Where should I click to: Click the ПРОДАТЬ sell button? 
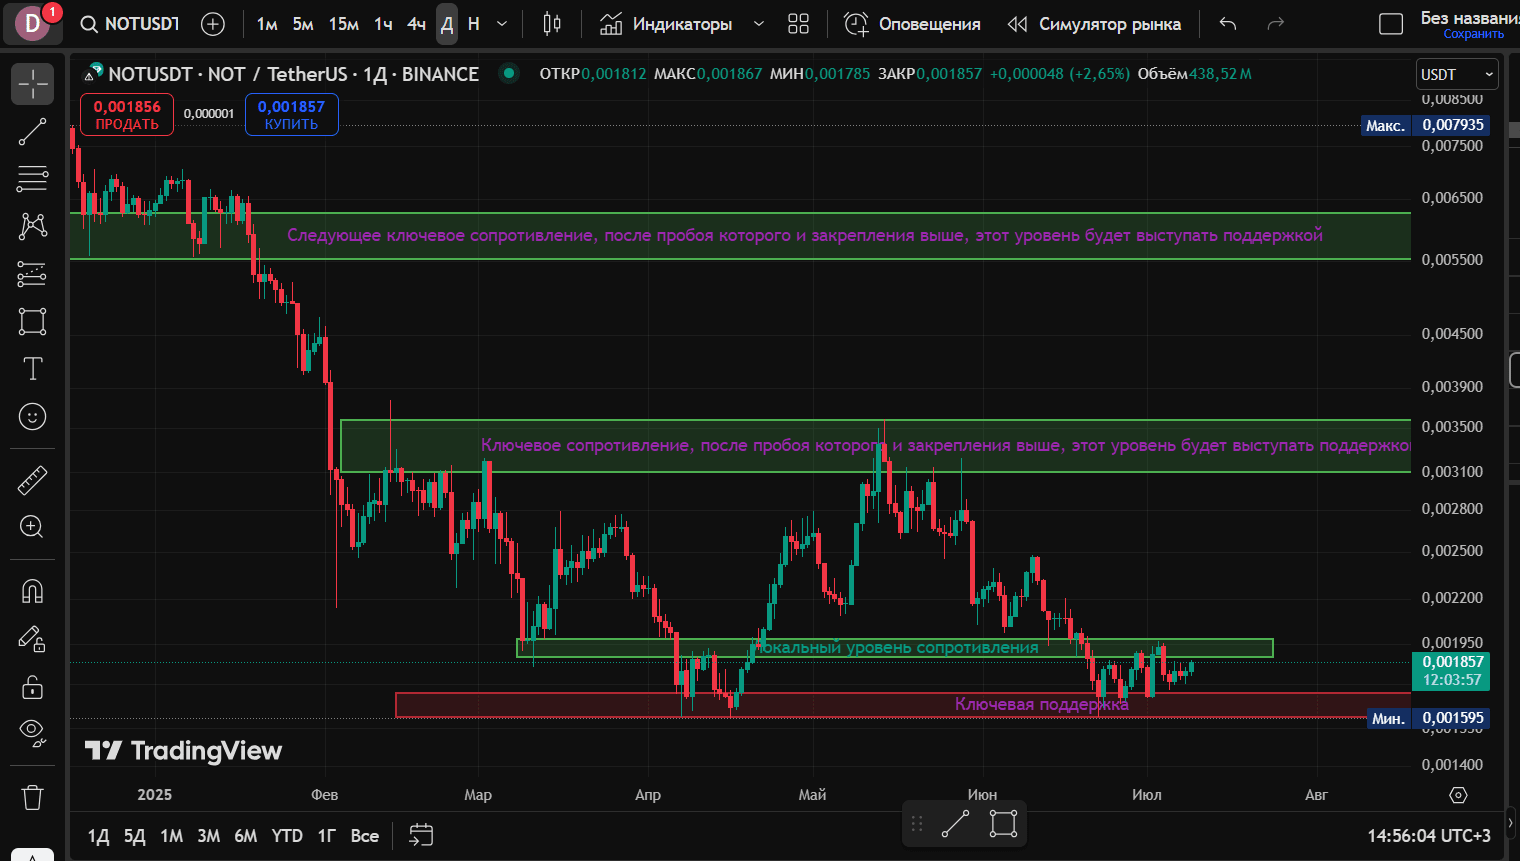point(127,114)
